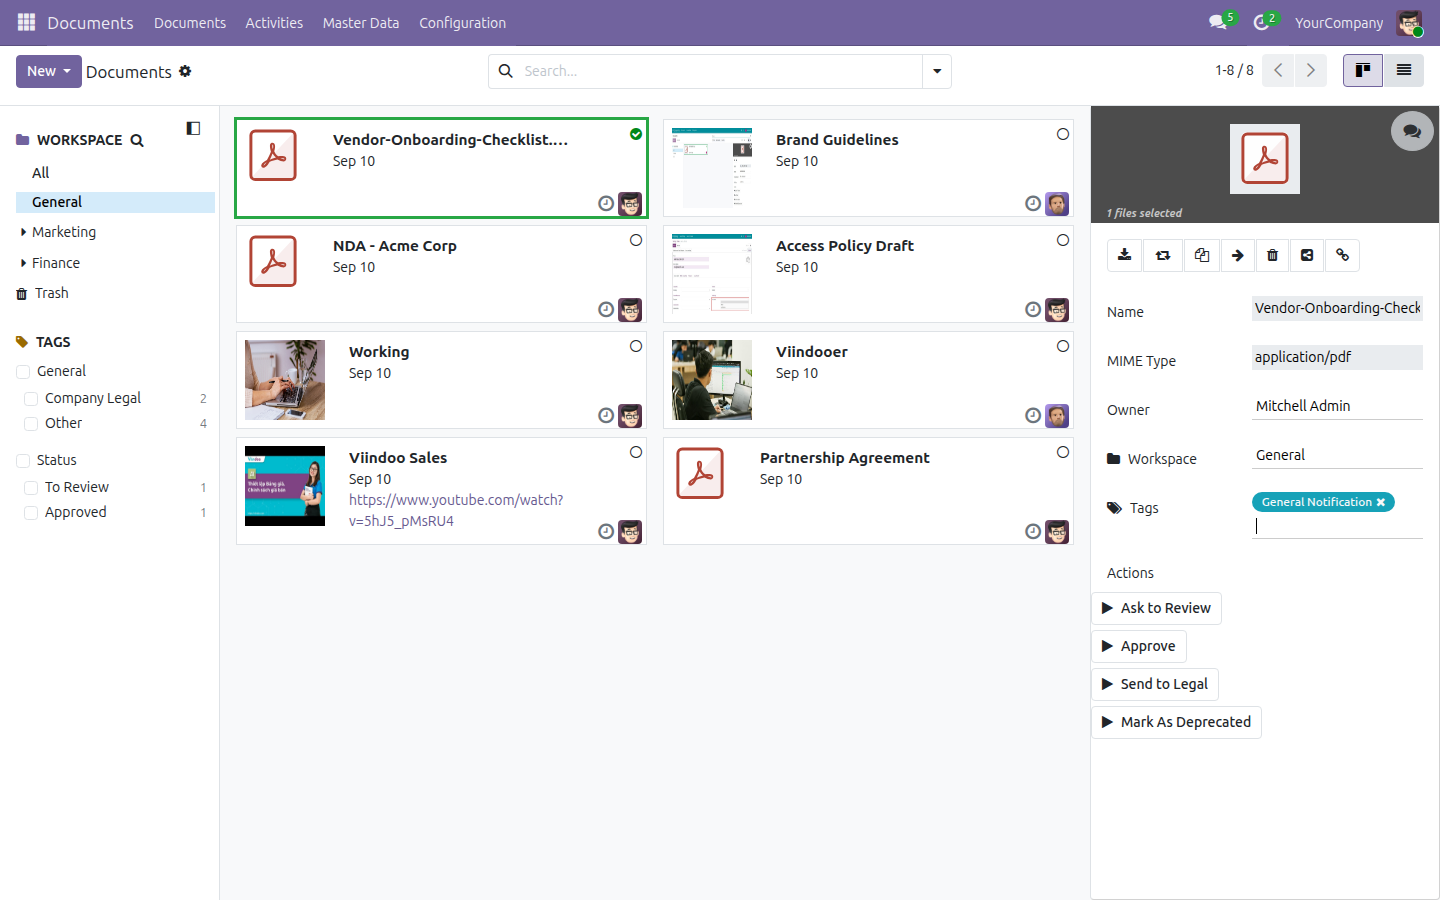
Task: Click the Send to Legal action
Action: coord(1155,684)
